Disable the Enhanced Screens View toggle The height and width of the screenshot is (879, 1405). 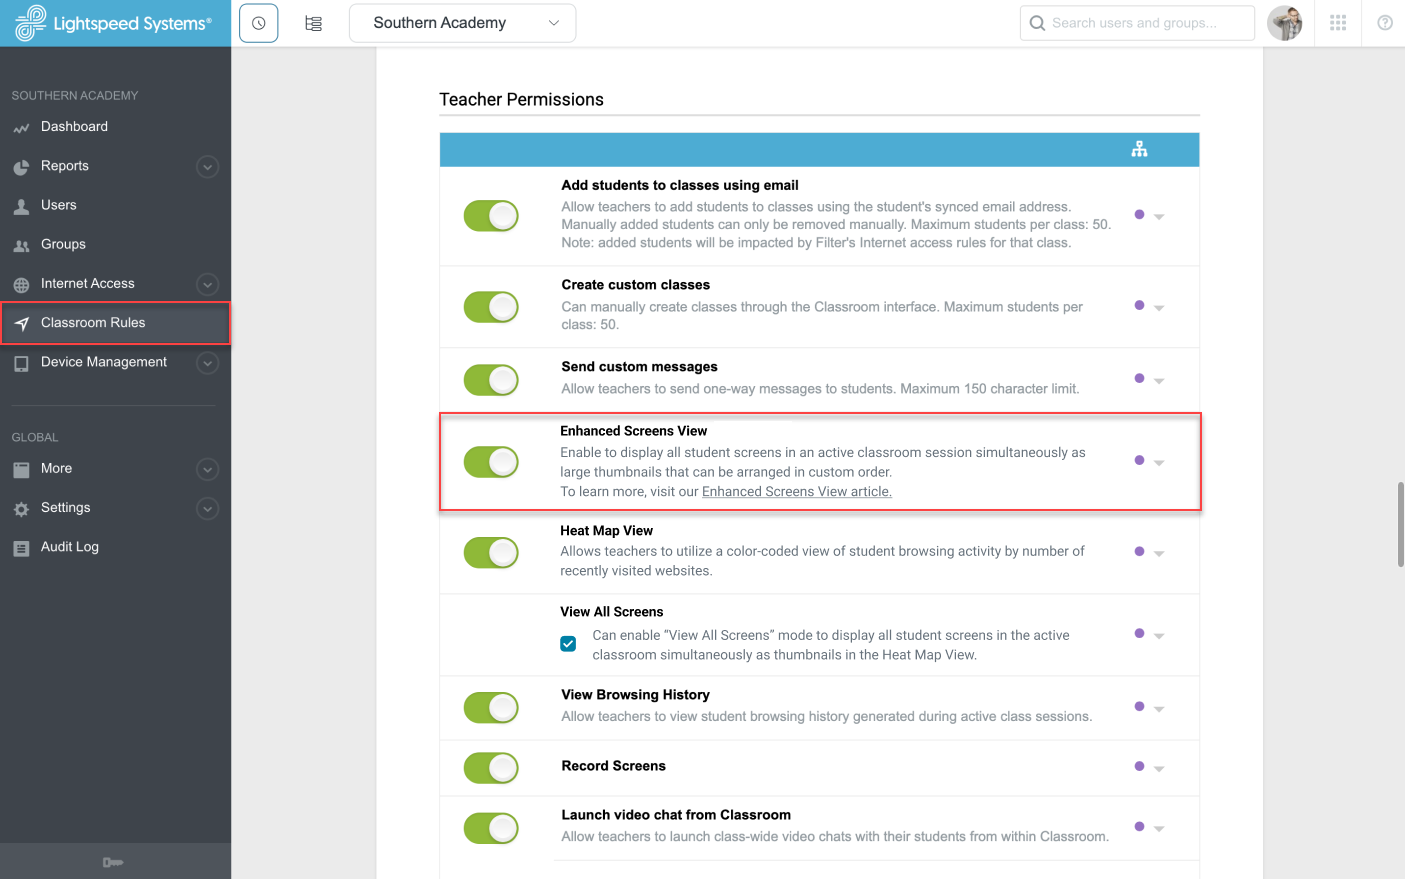(x=491, y=462)
